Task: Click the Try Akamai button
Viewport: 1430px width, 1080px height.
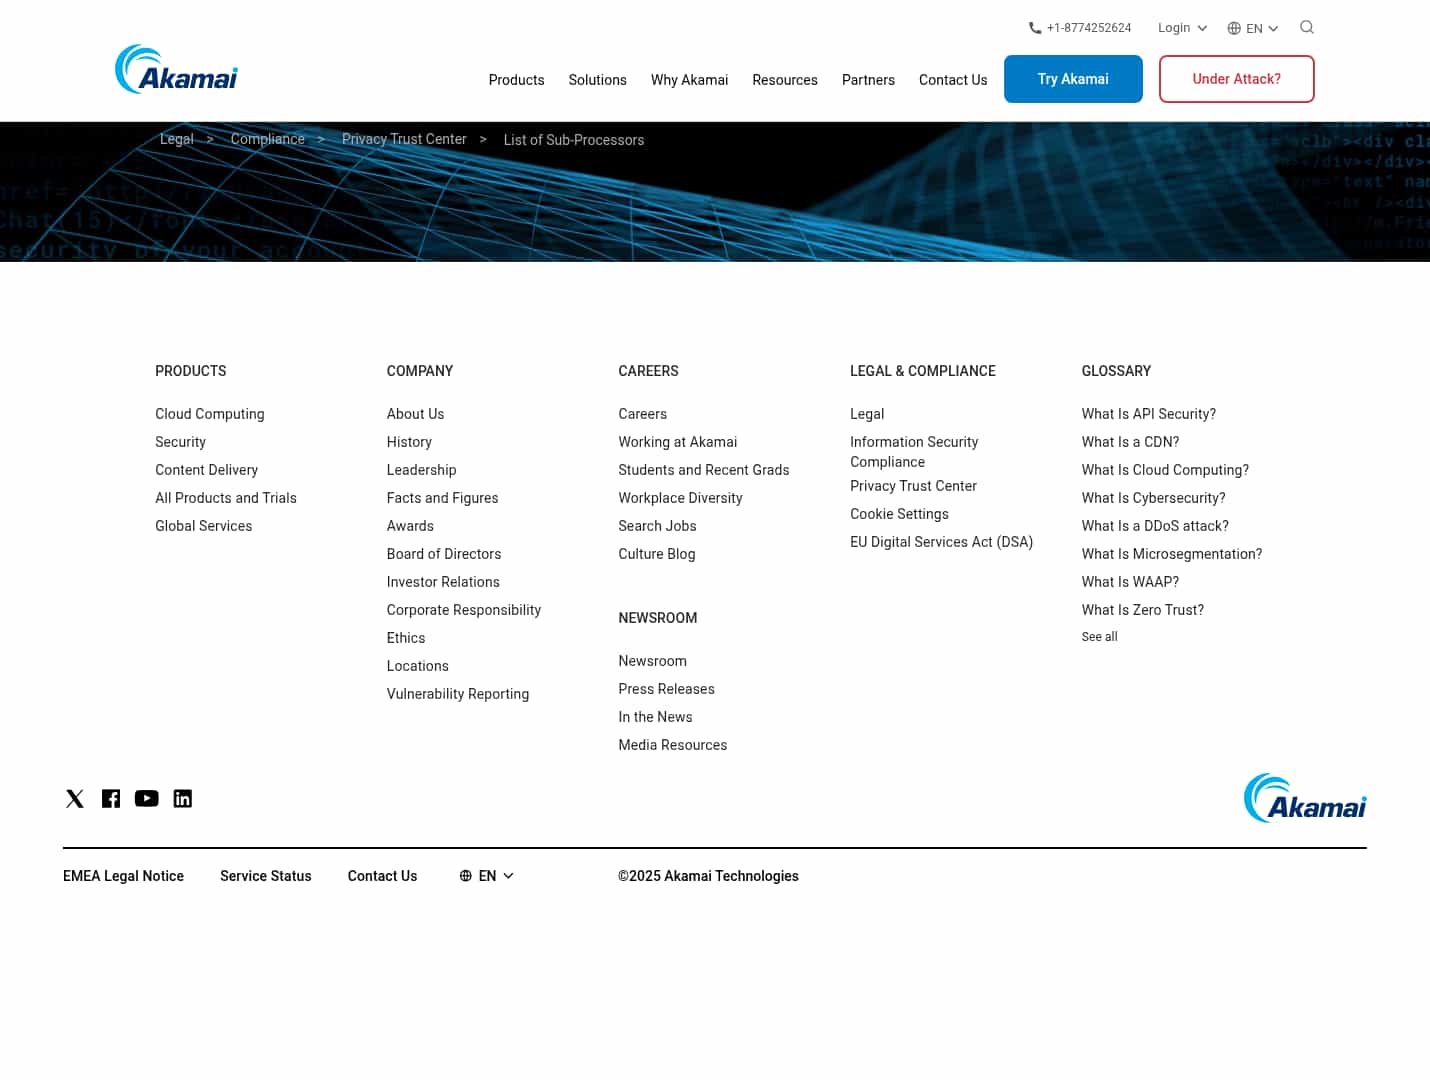Action: point(1073,79)
